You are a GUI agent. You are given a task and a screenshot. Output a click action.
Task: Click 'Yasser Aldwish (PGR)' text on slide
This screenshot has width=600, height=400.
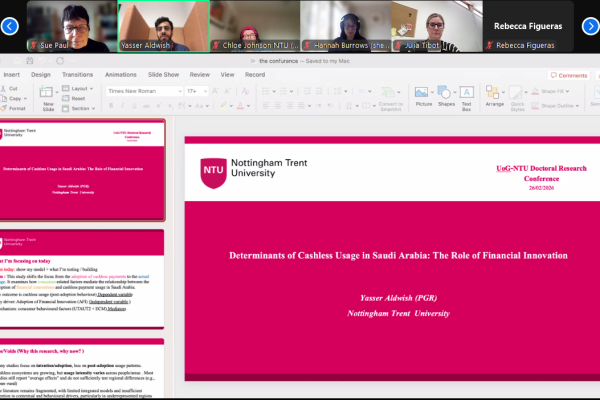coord(398,298)
